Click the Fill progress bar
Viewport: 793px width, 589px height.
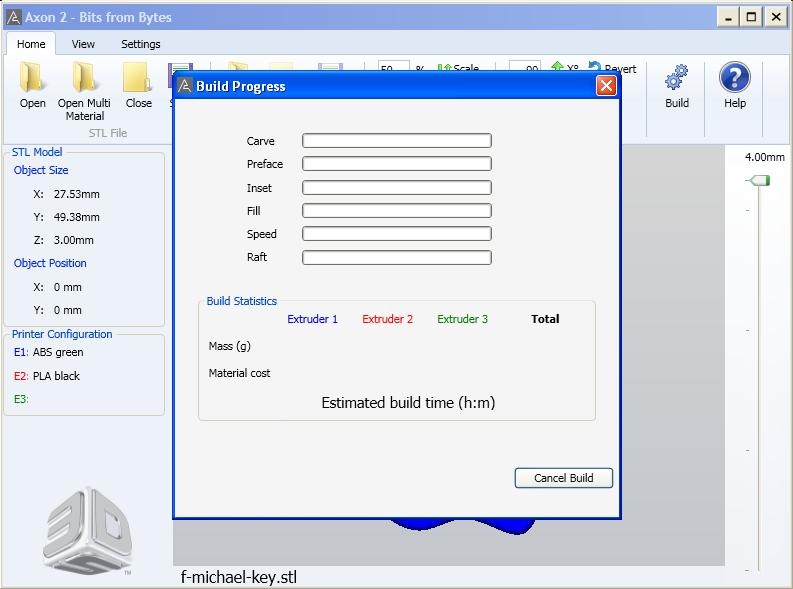pyautogui.click(x=396, y=211)
